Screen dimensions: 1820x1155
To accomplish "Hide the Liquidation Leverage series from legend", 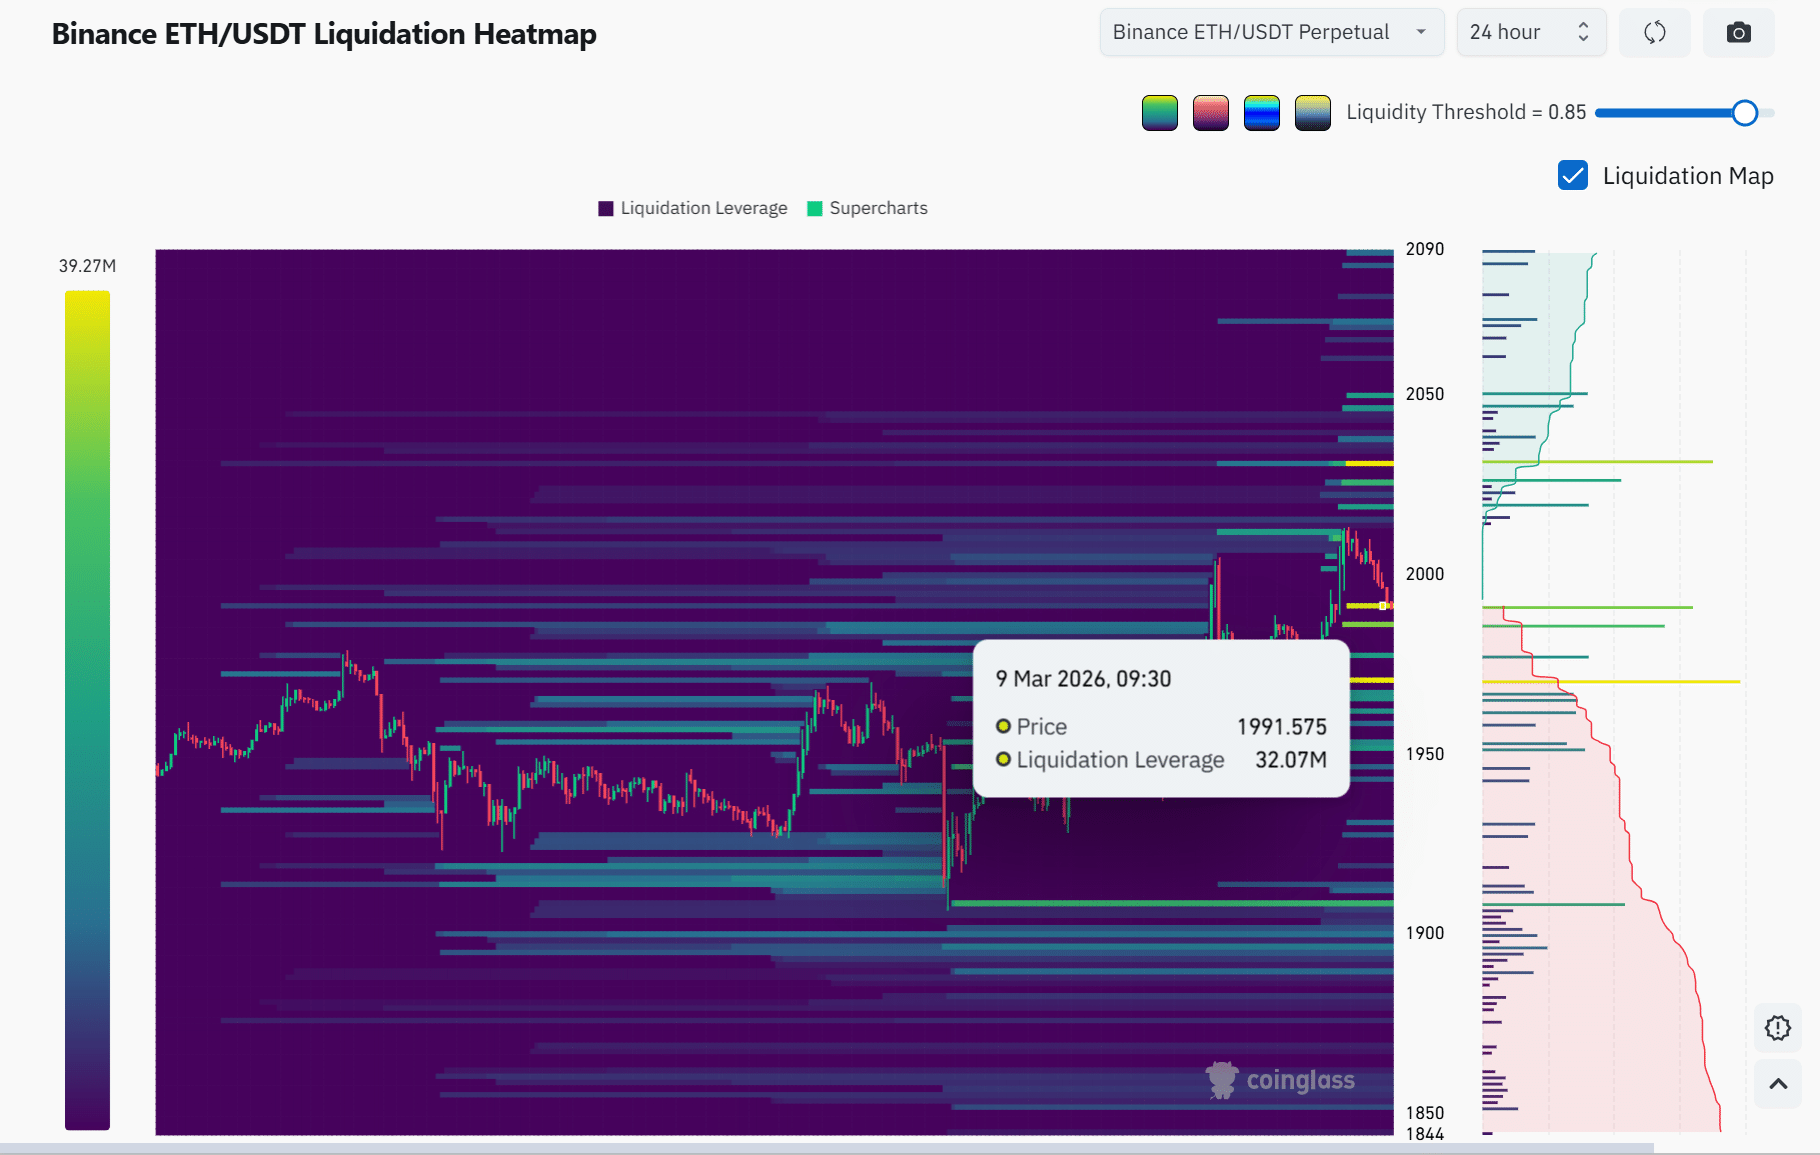I will point(691,208).
